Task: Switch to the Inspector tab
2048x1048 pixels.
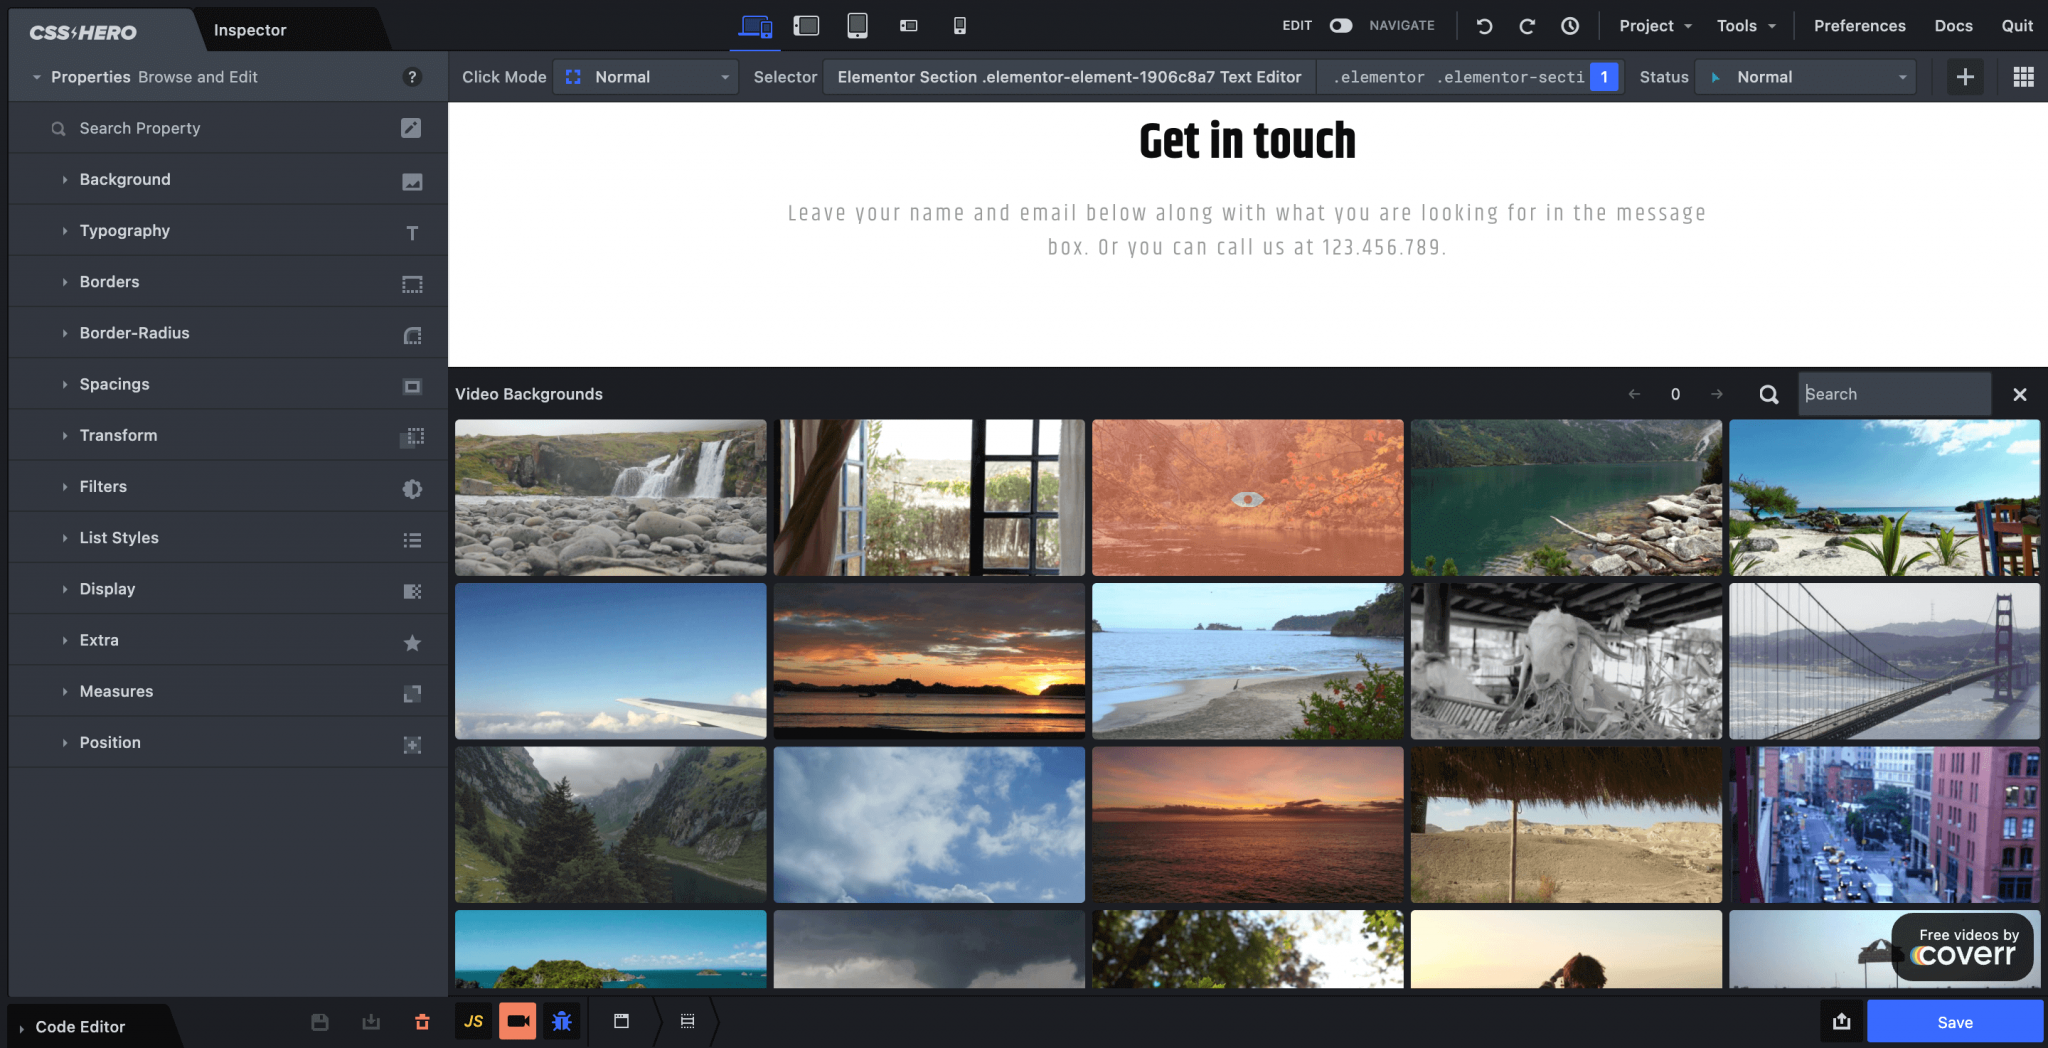Action: click(249, 30)
